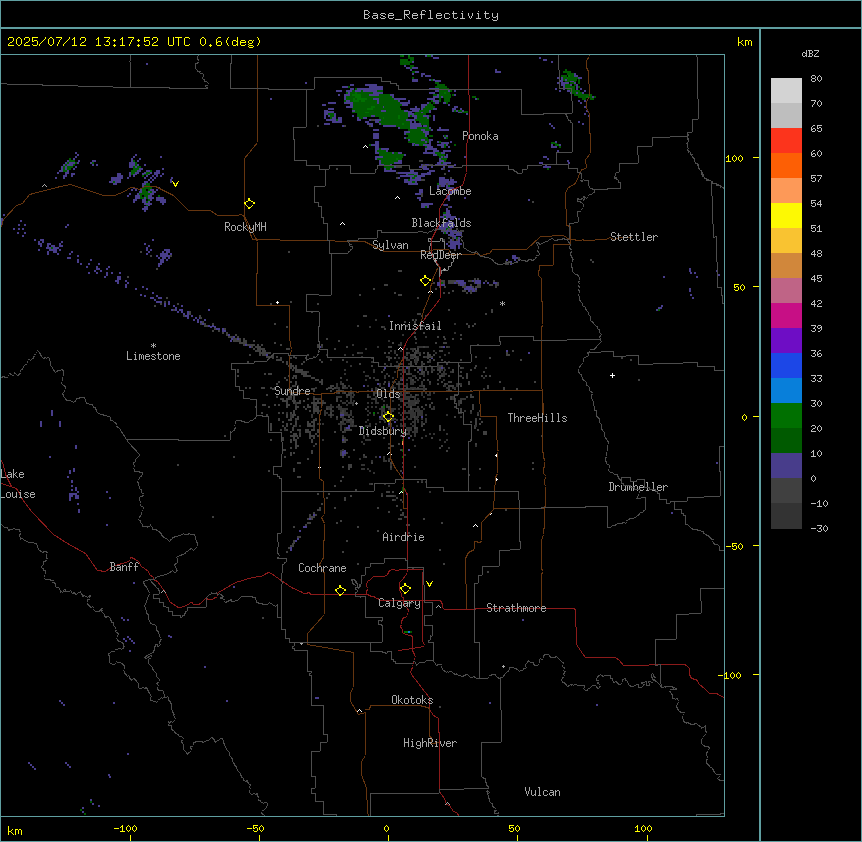Viewport: 862px width, 842px height.
Task: Select the slate blue 0-10 dBZ swatch
Action: pyautogui.click(x=786, y=466)
